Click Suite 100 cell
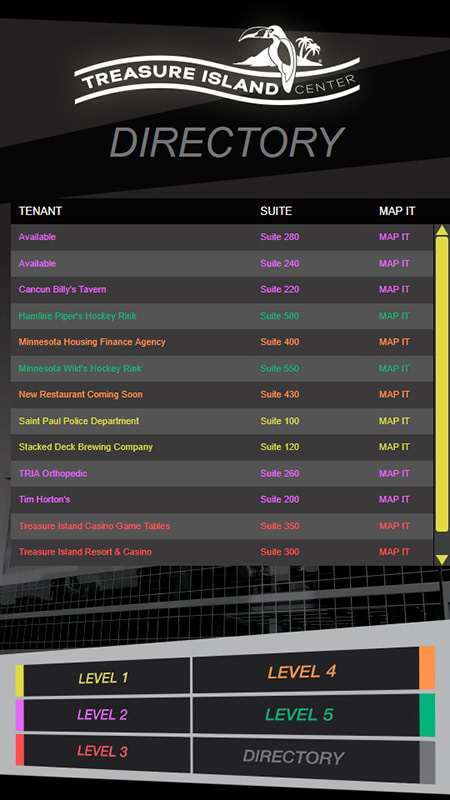 click(x=280, y=421)
